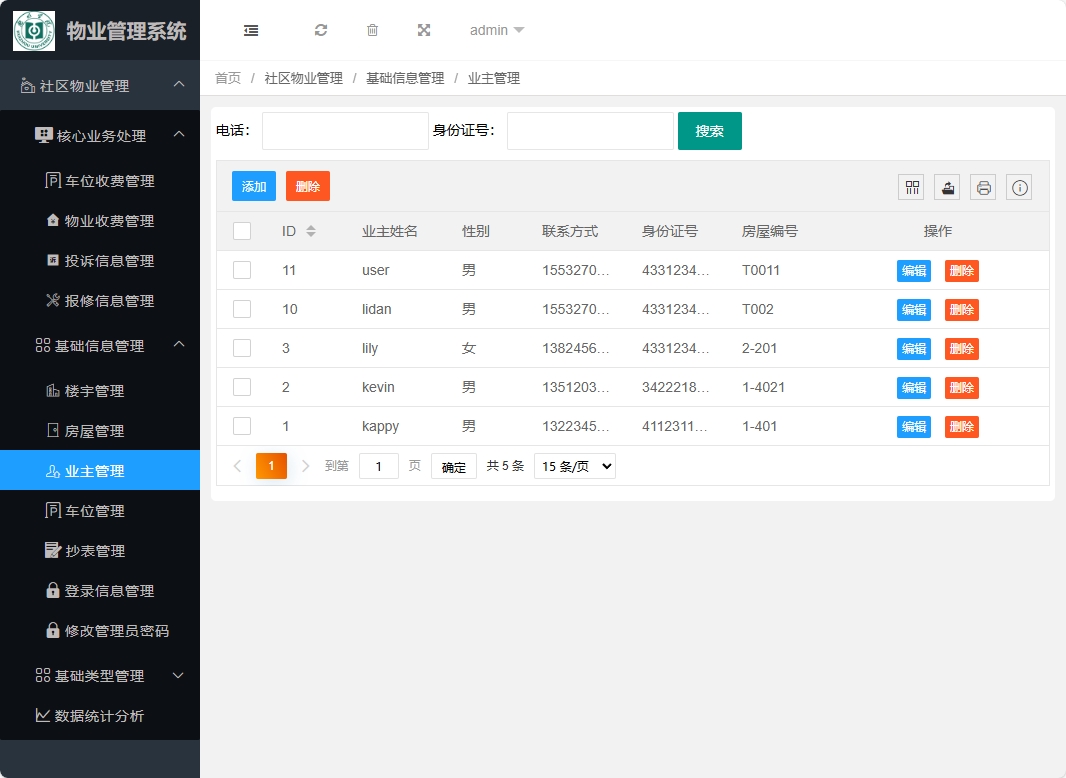Open the column display settings icon
Screen dimensions: 1066x778
click(x=911, y=187)
